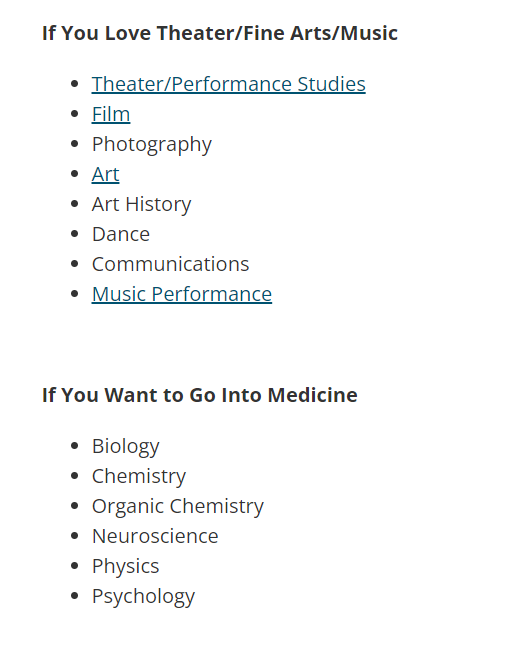Click the bullet before Psychology
The width and height of the screenshot is (506, 656).
click(x=75, y=596)
